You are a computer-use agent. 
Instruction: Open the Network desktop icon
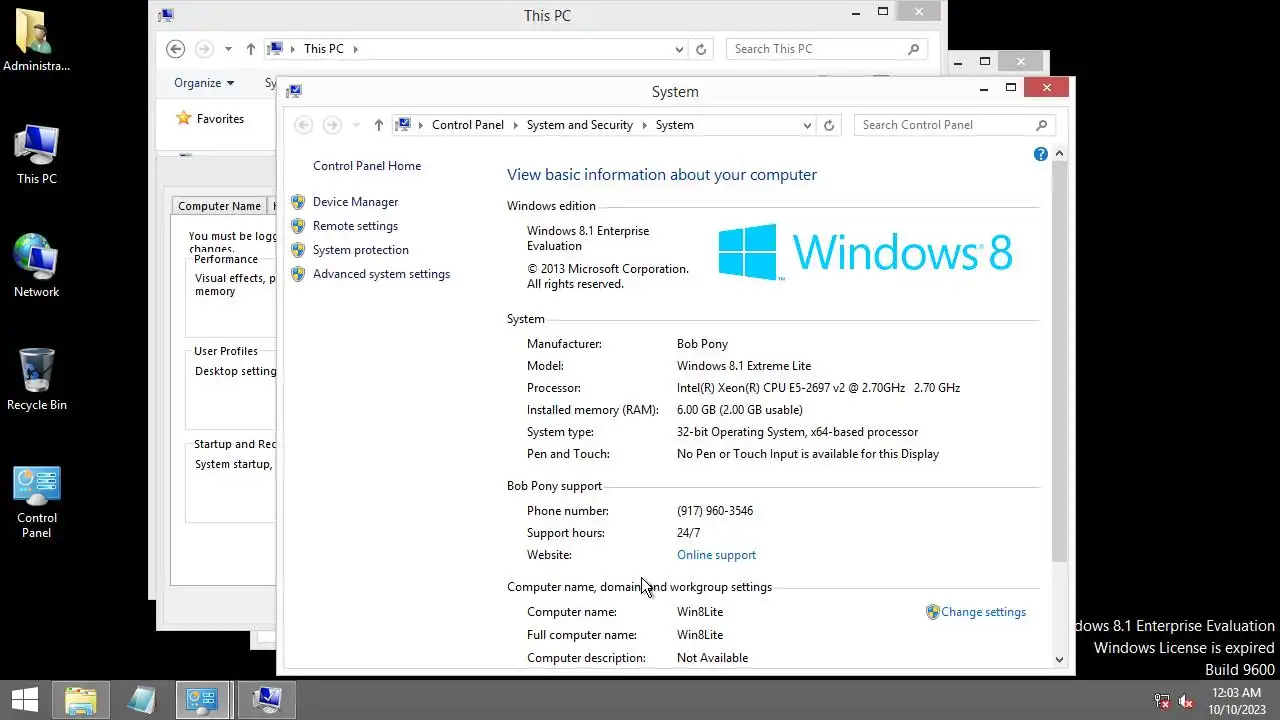pos(36,266)
